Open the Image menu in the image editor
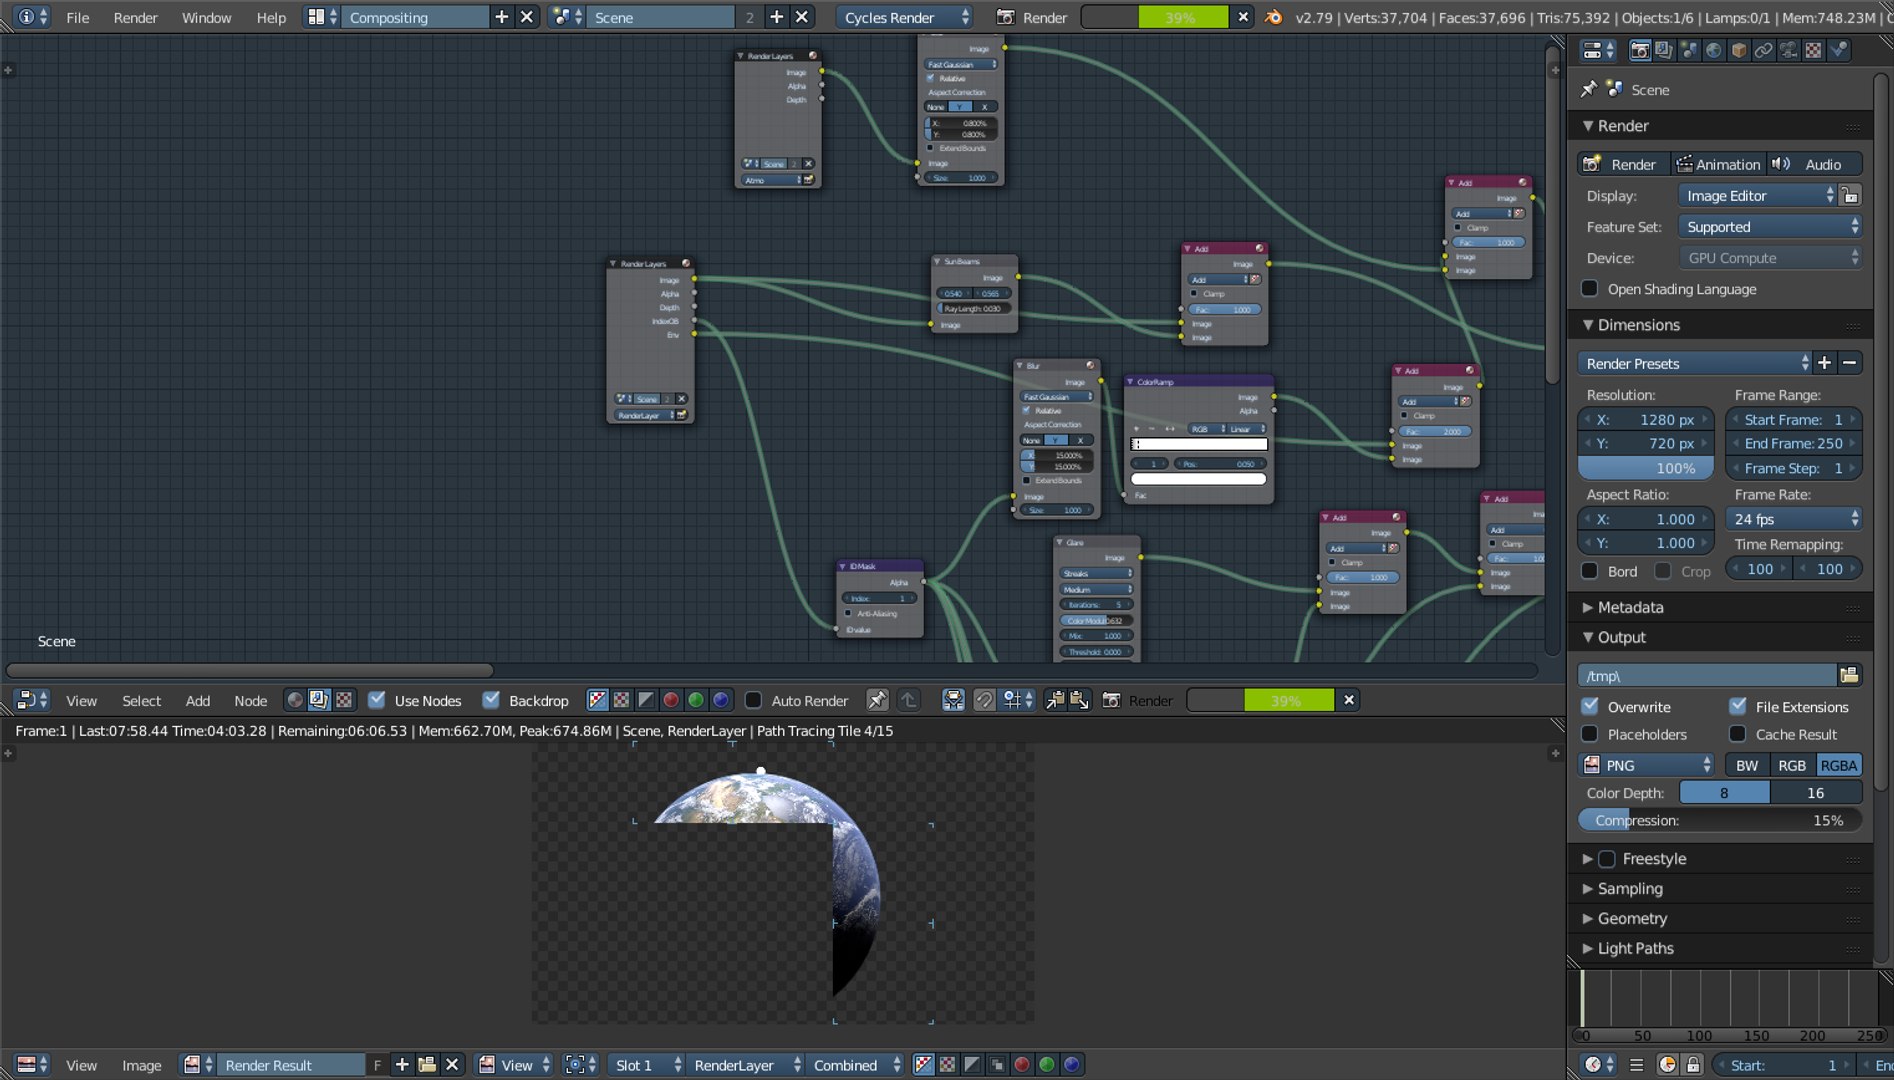 pos(141,1065)
